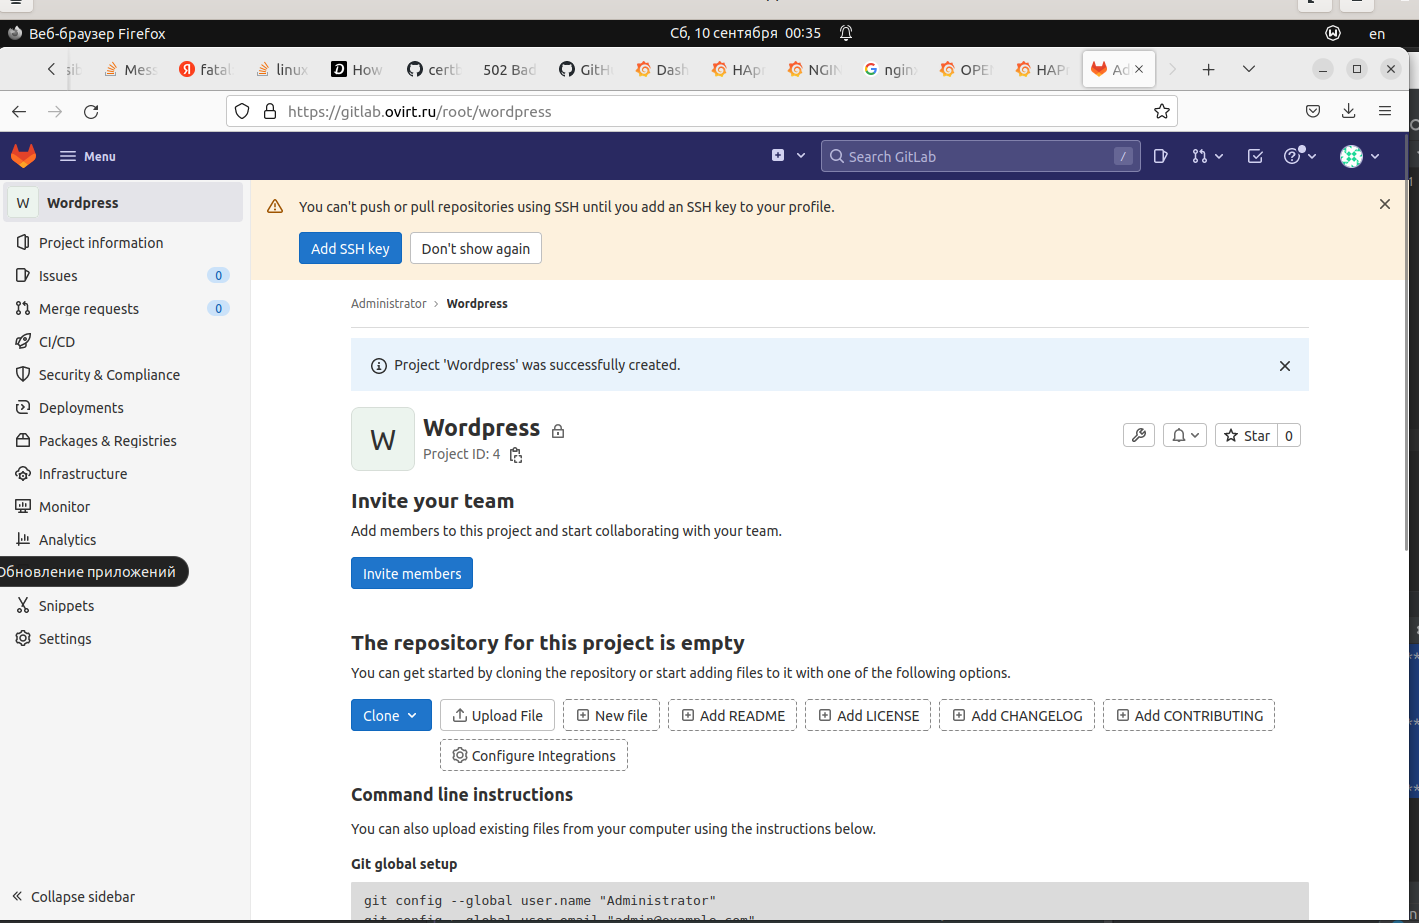
Task: Open Infrastructure sidebar item
Action: coord(122,473)
